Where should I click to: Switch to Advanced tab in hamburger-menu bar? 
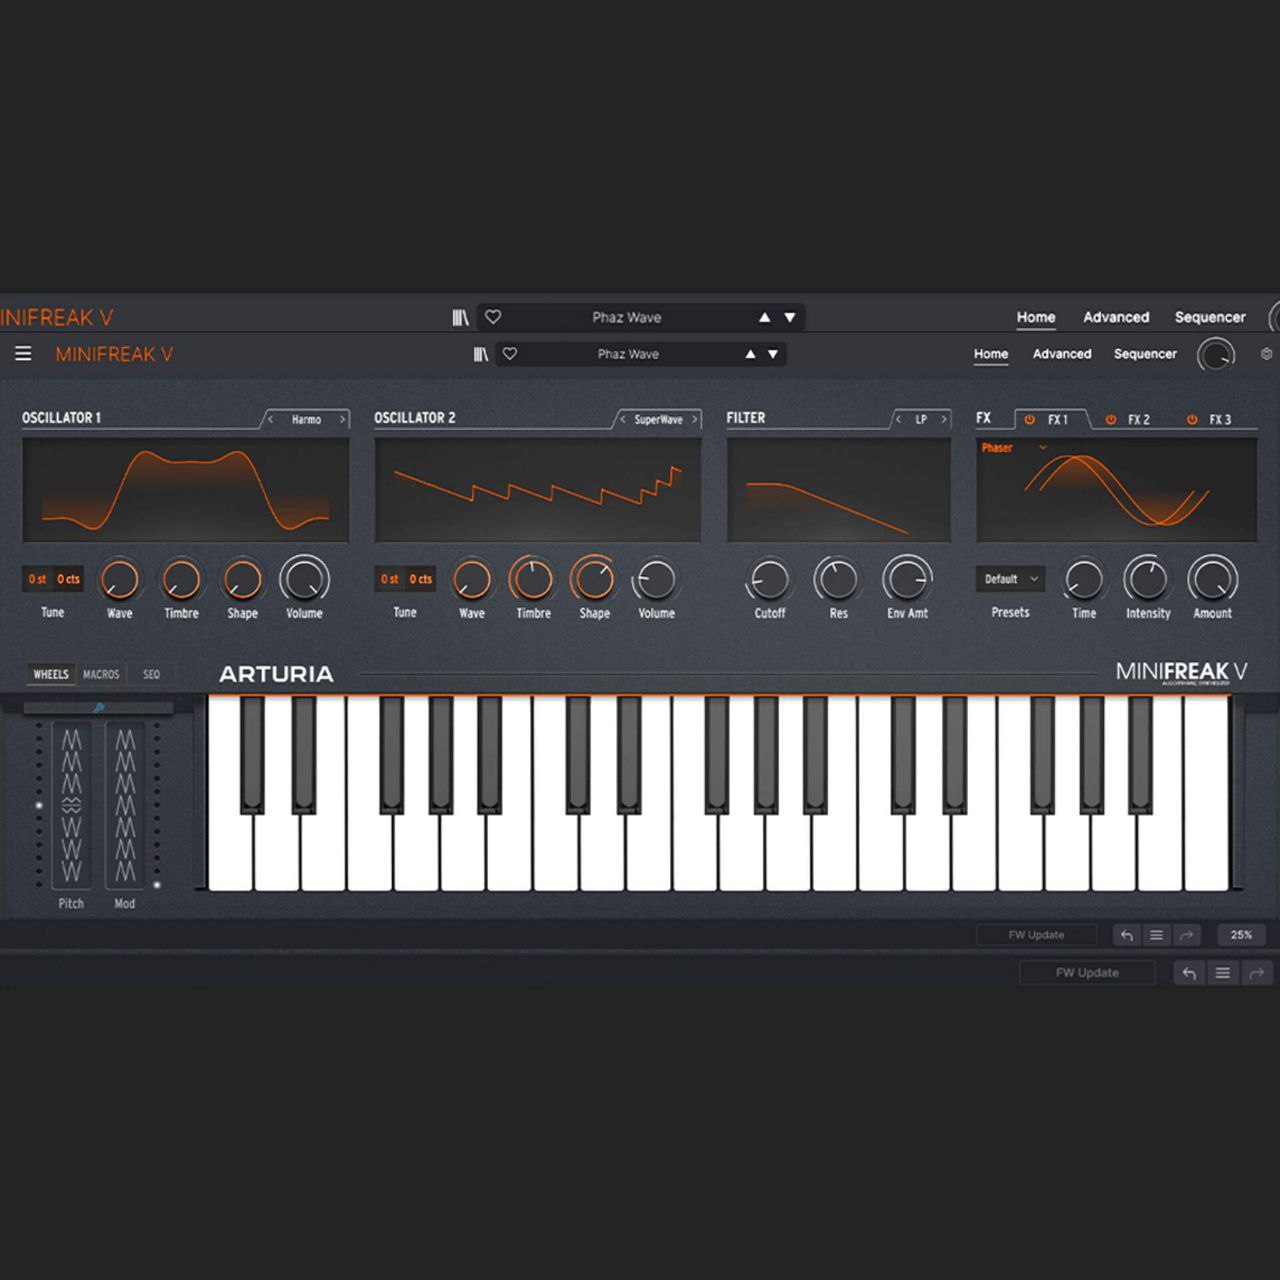[x=1062, y=354]
